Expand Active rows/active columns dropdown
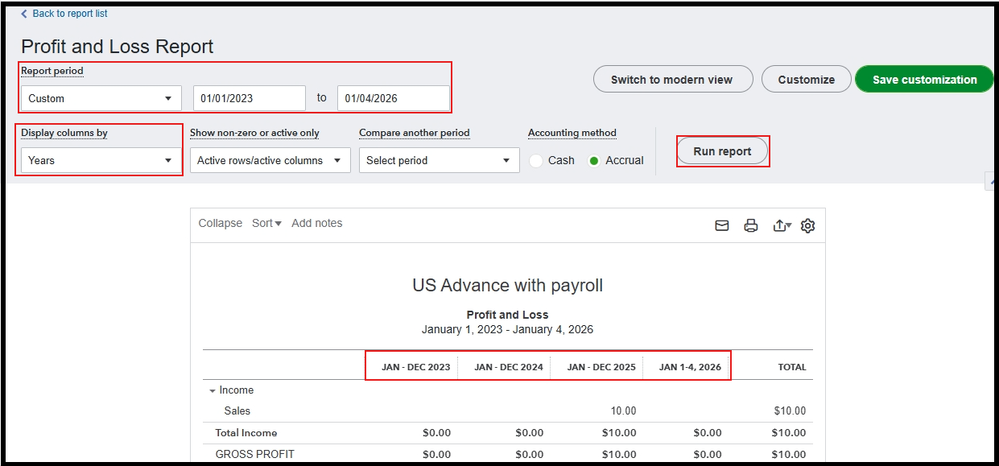 pyautogui.click(x=270, y=160)
